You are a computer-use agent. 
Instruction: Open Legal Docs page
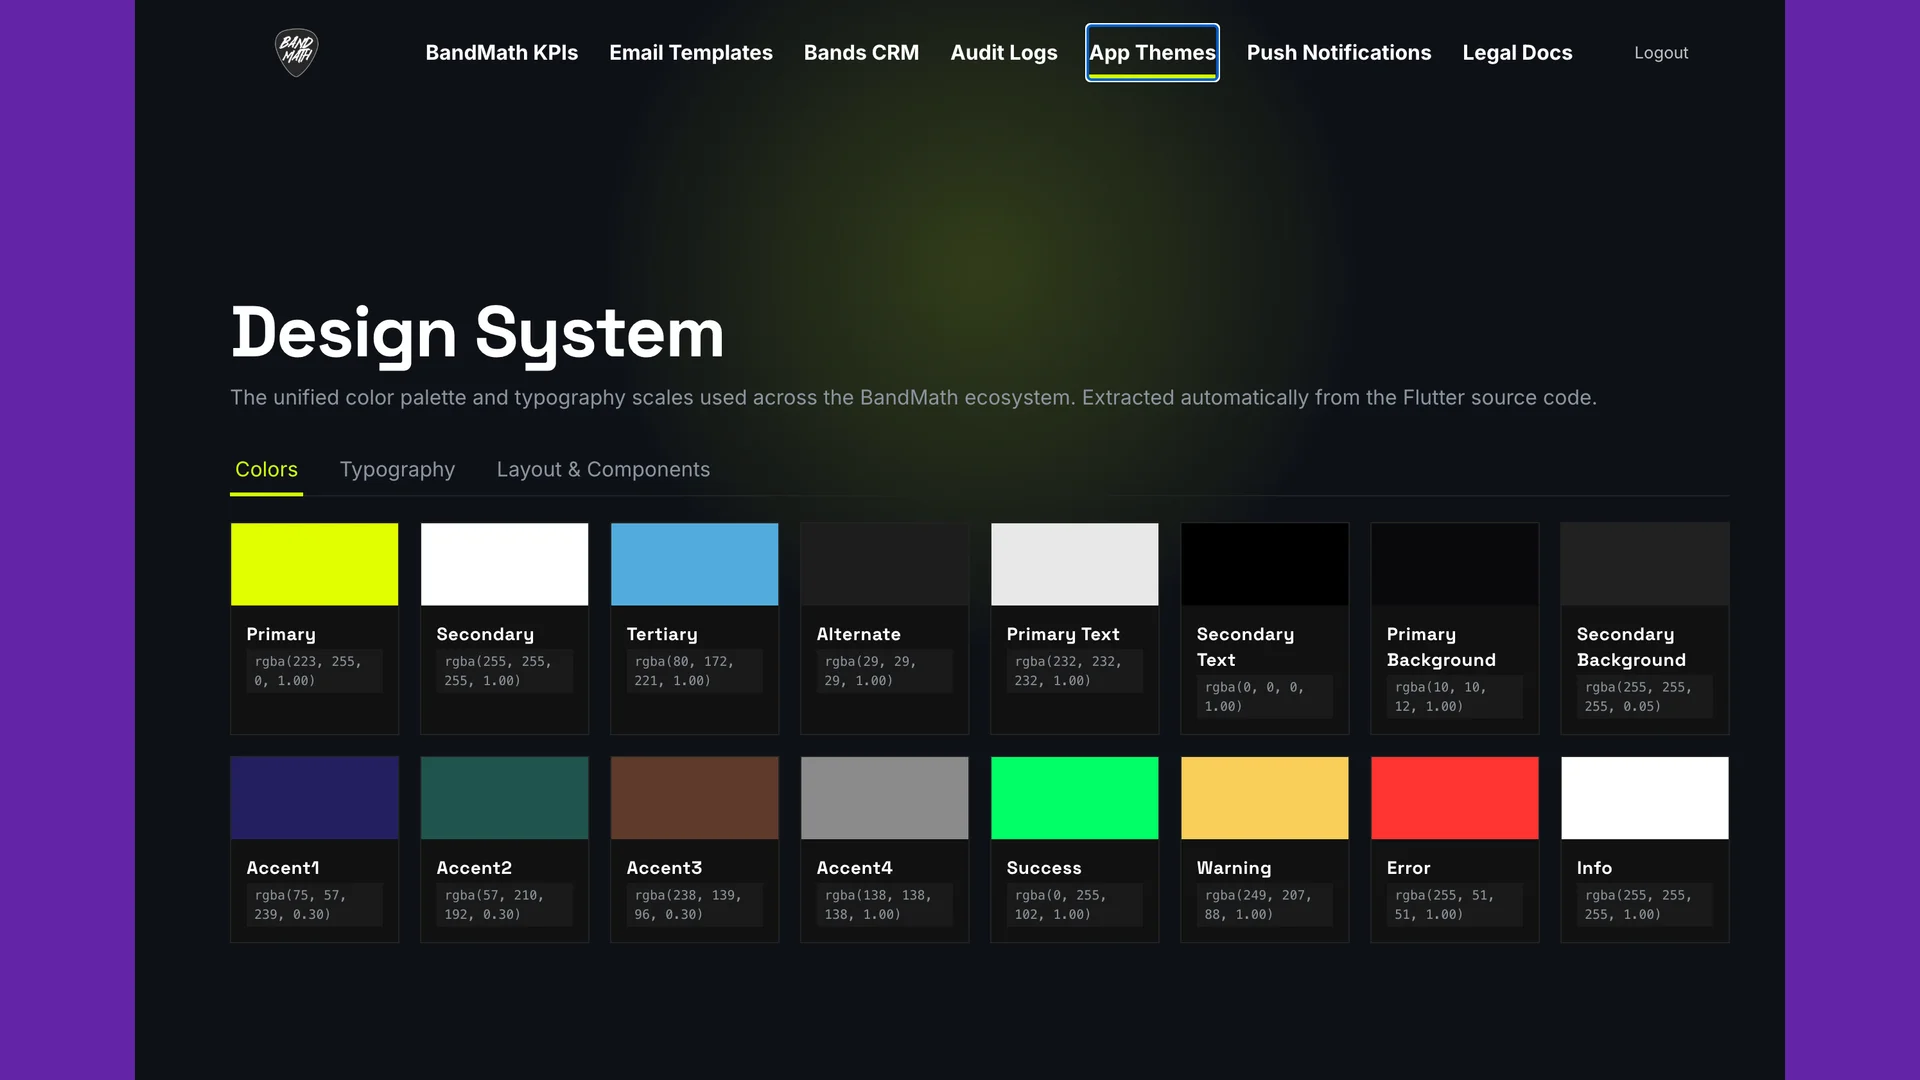tap(1517, 52)
